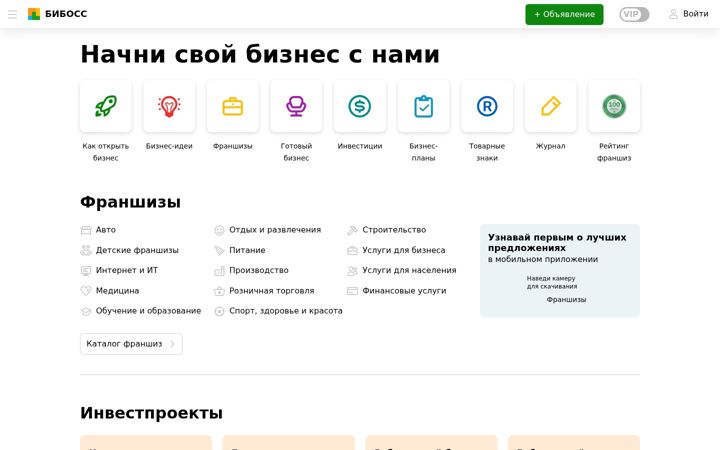Click the monitor icon beside Интернет и ИТ
720x450 pixels.
click(x=86, y=270)
